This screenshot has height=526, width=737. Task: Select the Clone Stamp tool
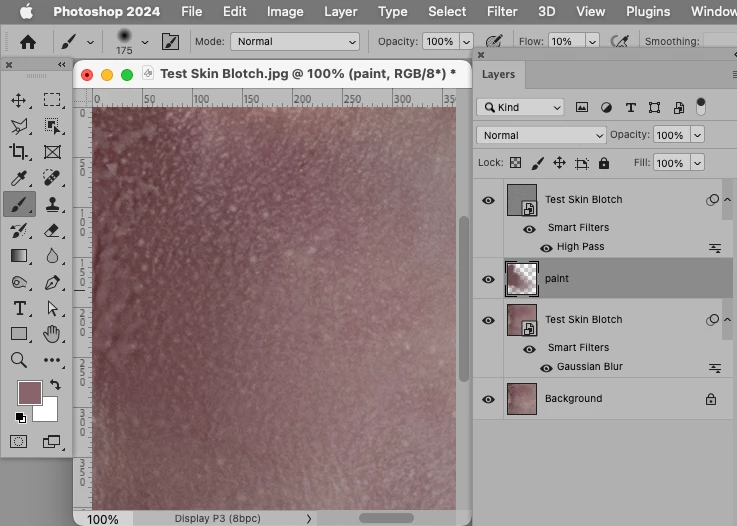(x=52, y=204)
